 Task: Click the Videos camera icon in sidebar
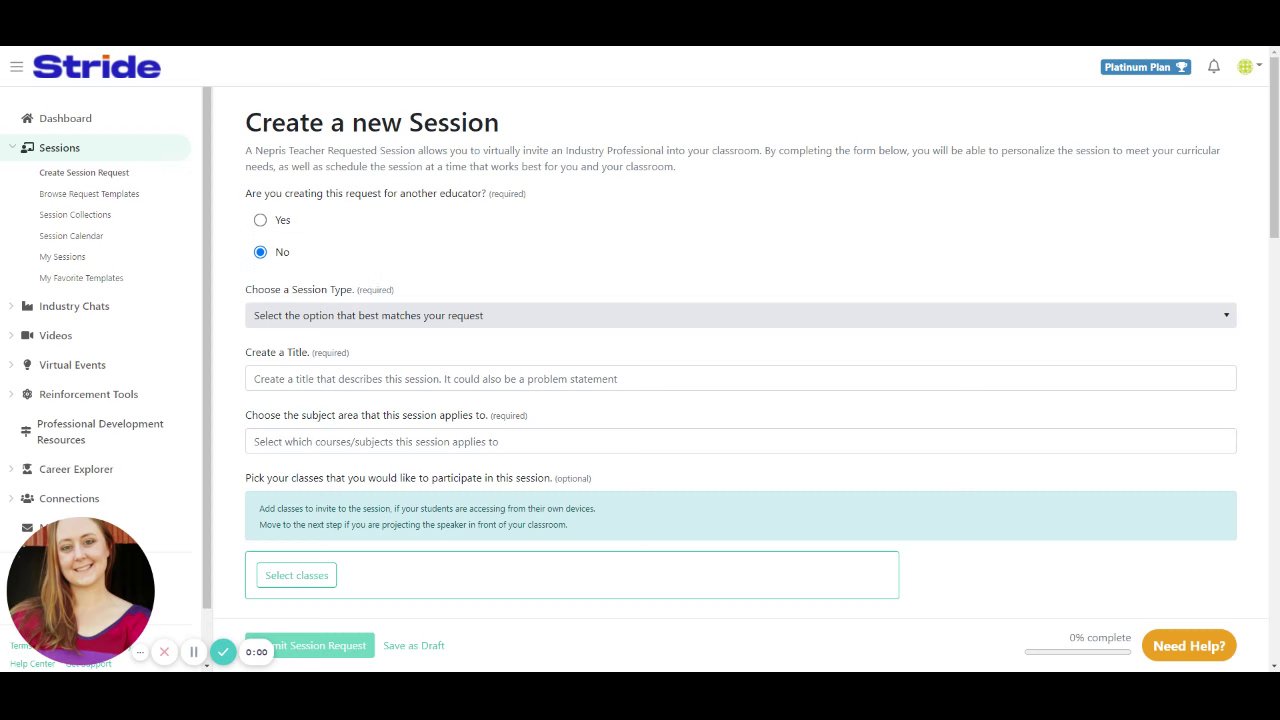[x=27, y=335]
